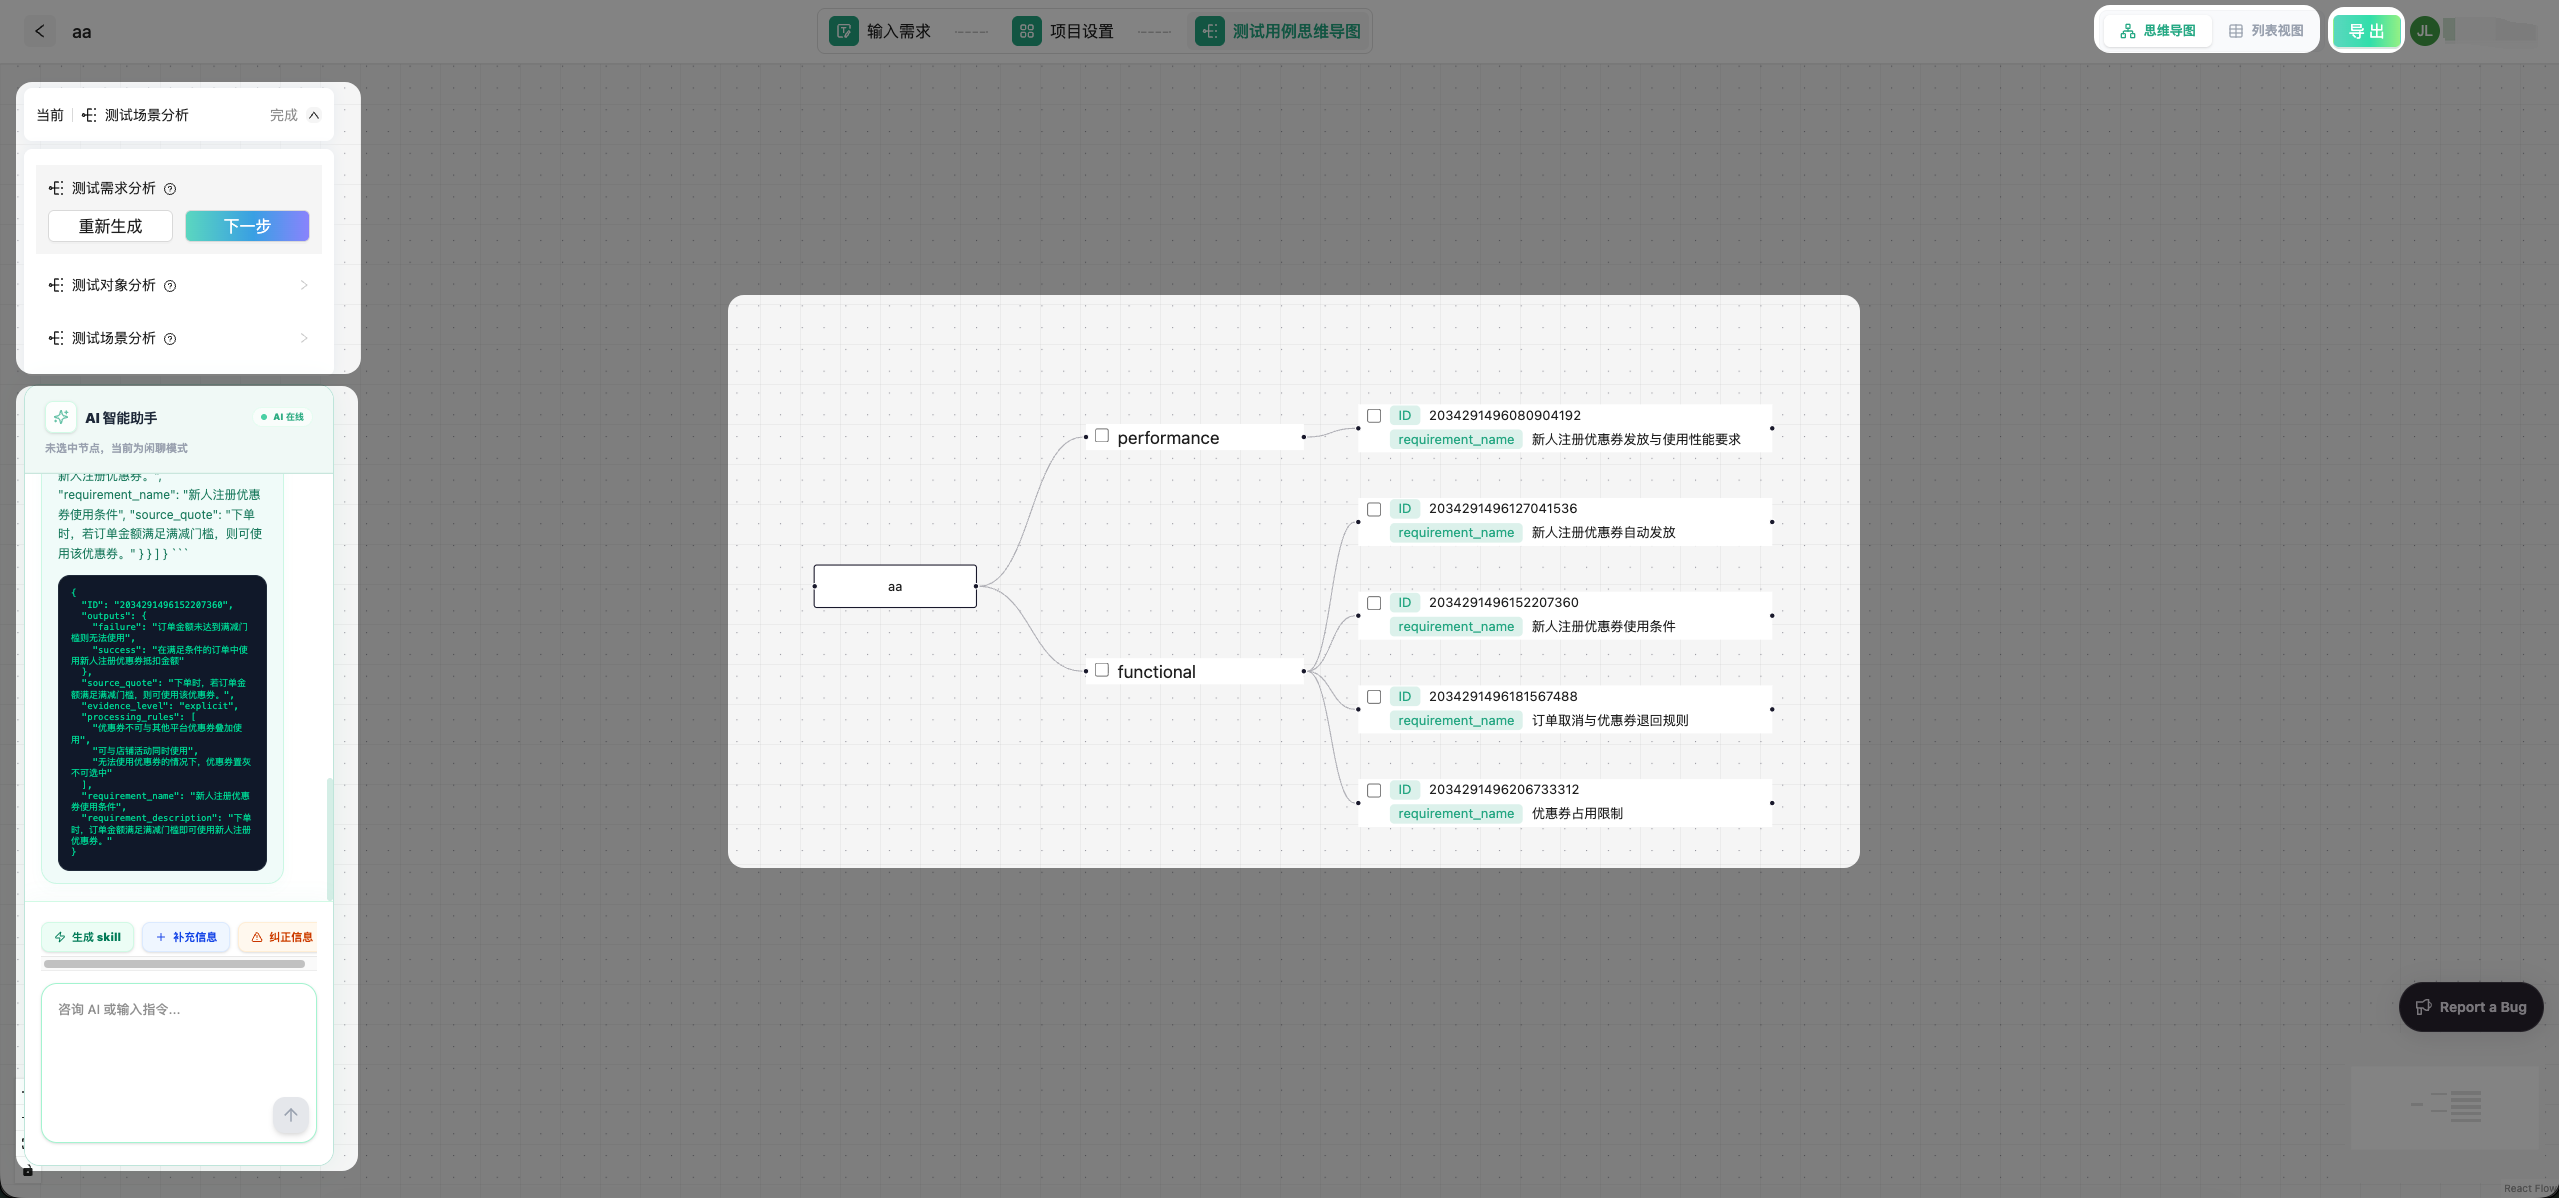The image size is (2559, 1198).
Task: Click the send arrow in chat box
Action: (x=290, y=1114)
